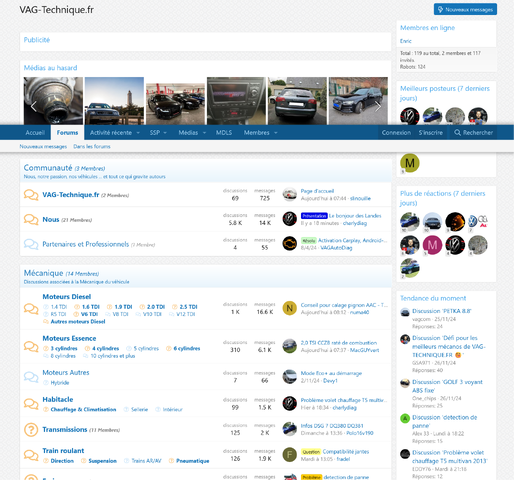Click the Nous forum speech-bubble icon

(x=31, y=219)
